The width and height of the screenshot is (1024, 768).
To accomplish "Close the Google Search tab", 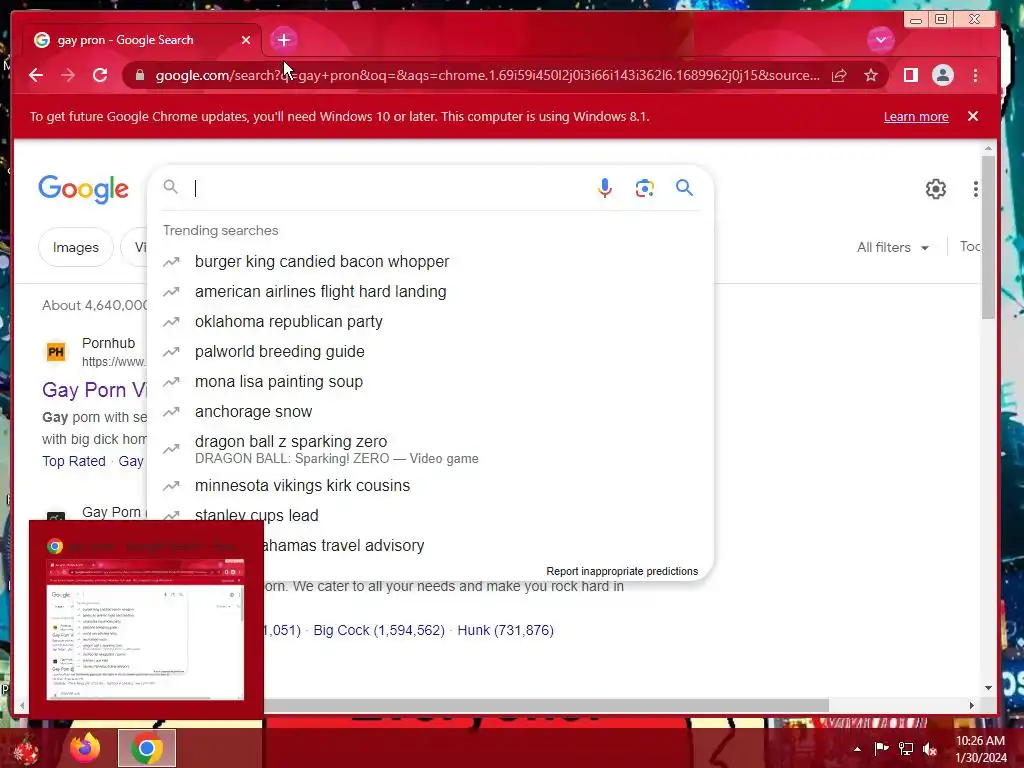I will tap(246, 40).
